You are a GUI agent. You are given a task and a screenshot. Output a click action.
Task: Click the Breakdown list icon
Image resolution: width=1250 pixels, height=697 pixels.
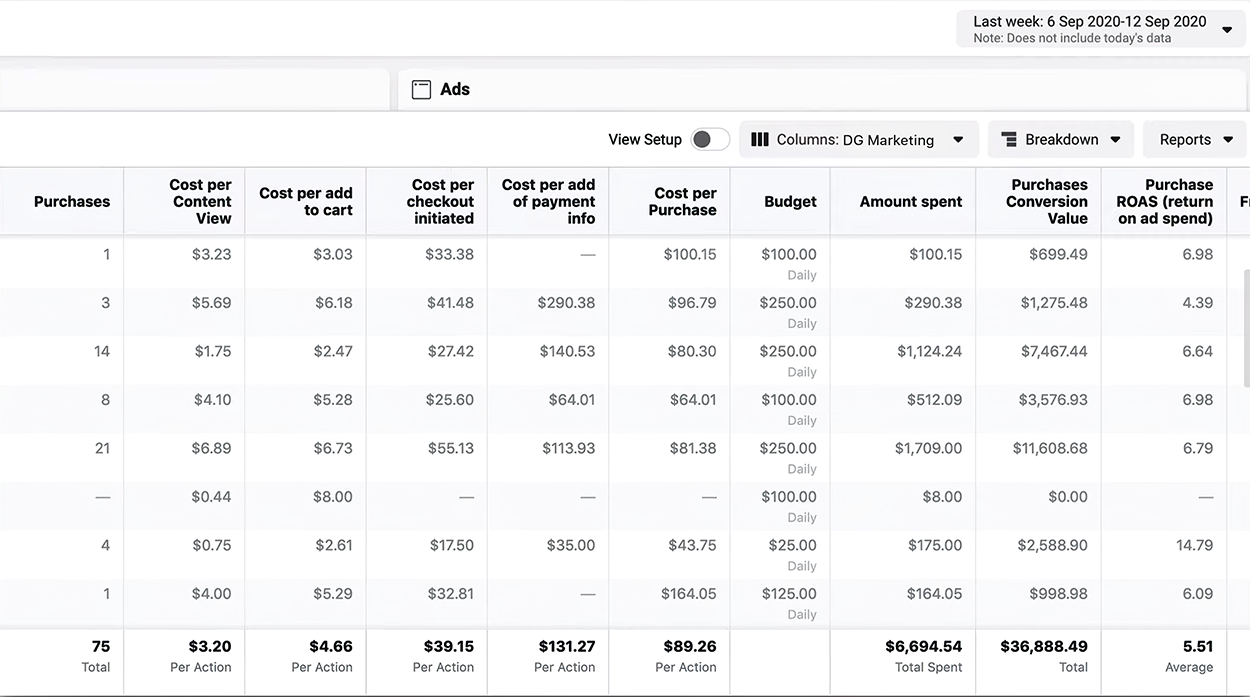(x=1009, y=140)
